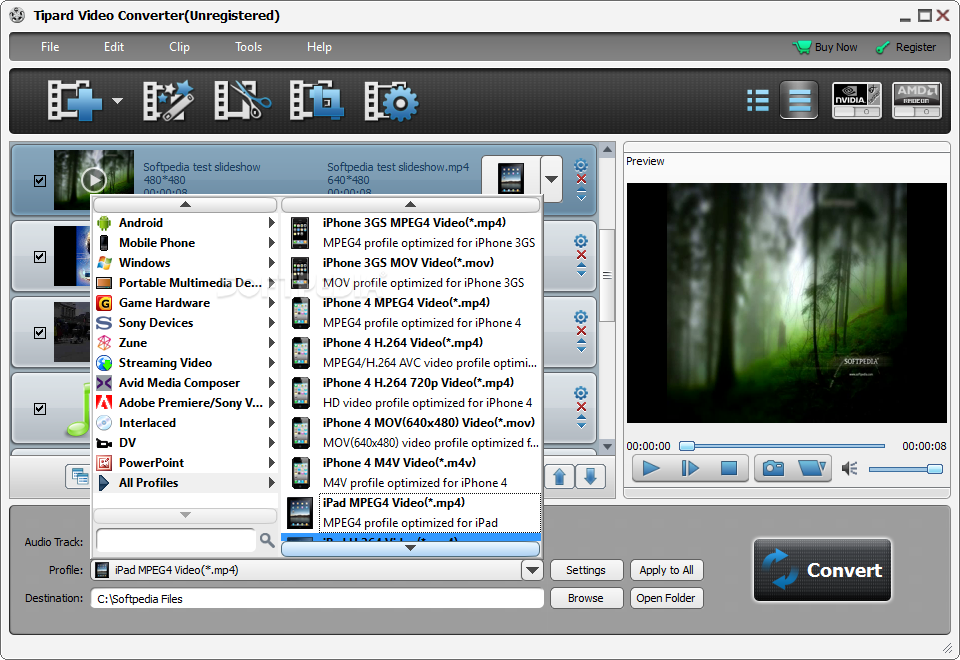Open settings gear for Softpedia test slideshow row
The height and width of the screenshot is (660, 960).
(x=581, y=165)
